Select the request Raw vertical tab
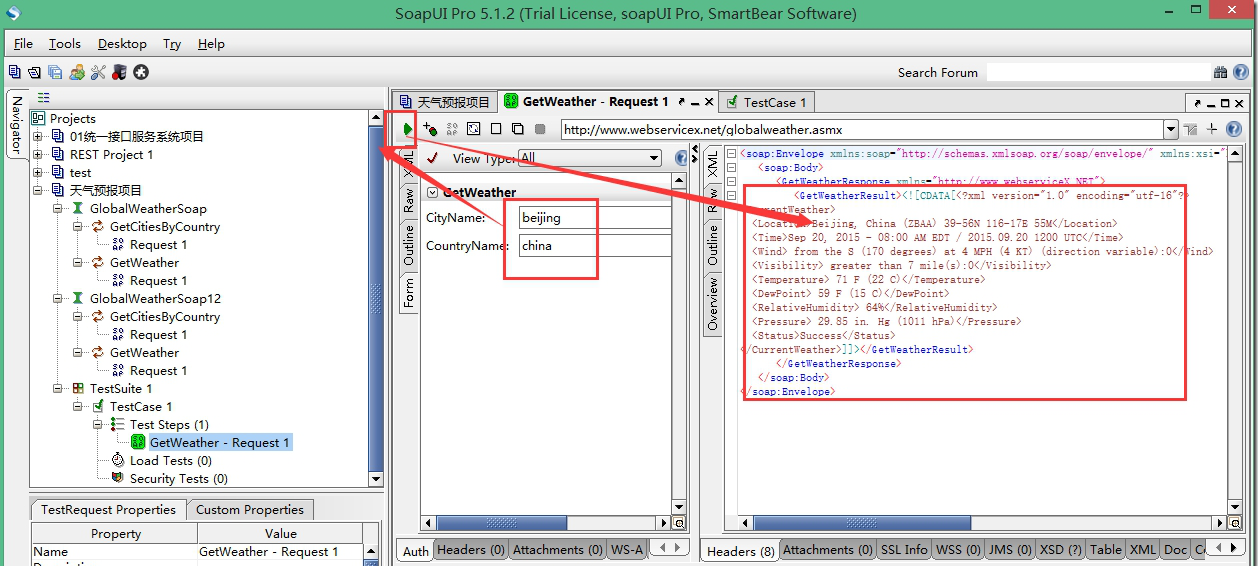 [409, 200]
